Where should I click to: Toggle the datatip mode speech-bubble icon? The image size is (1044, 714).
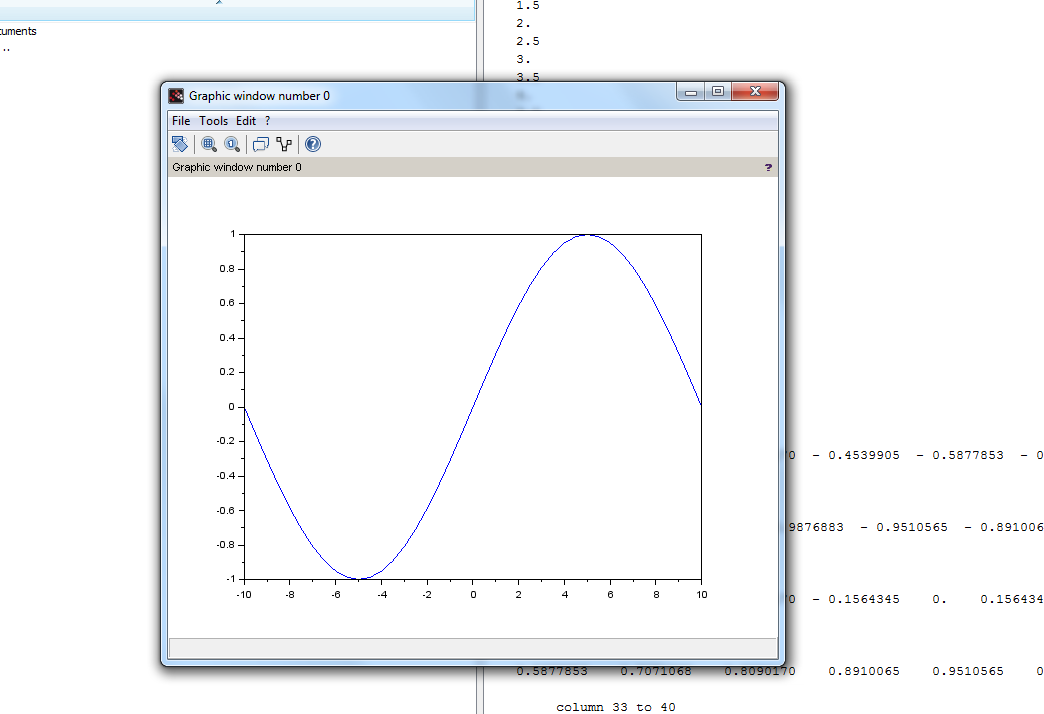point(260,144)
